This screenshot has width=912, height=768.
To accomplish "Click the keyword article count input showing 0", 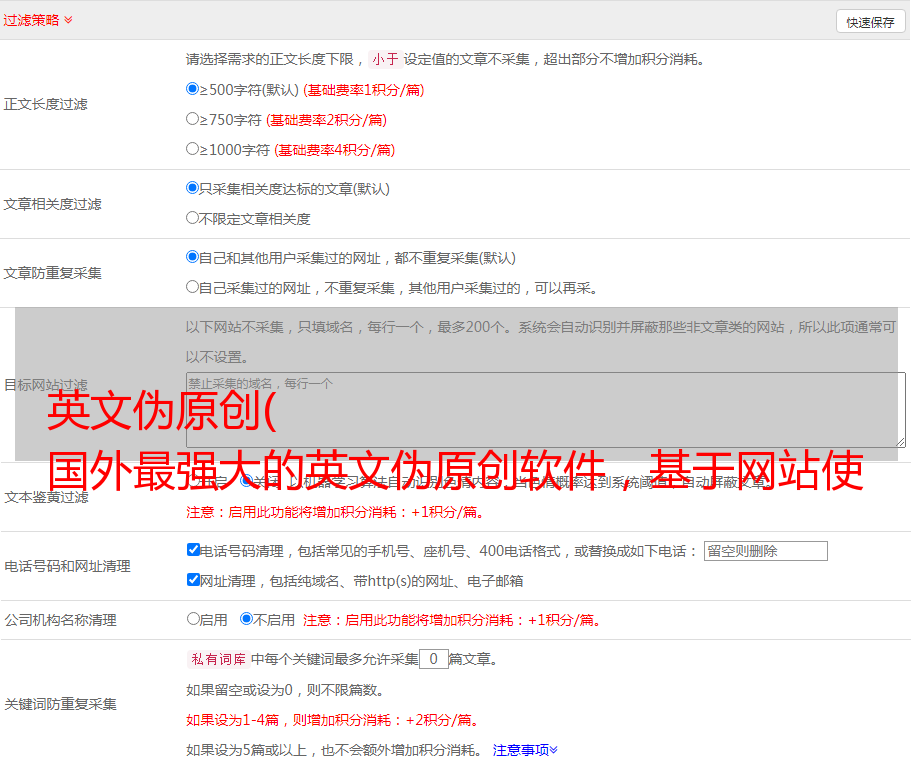I will (433, 659).
